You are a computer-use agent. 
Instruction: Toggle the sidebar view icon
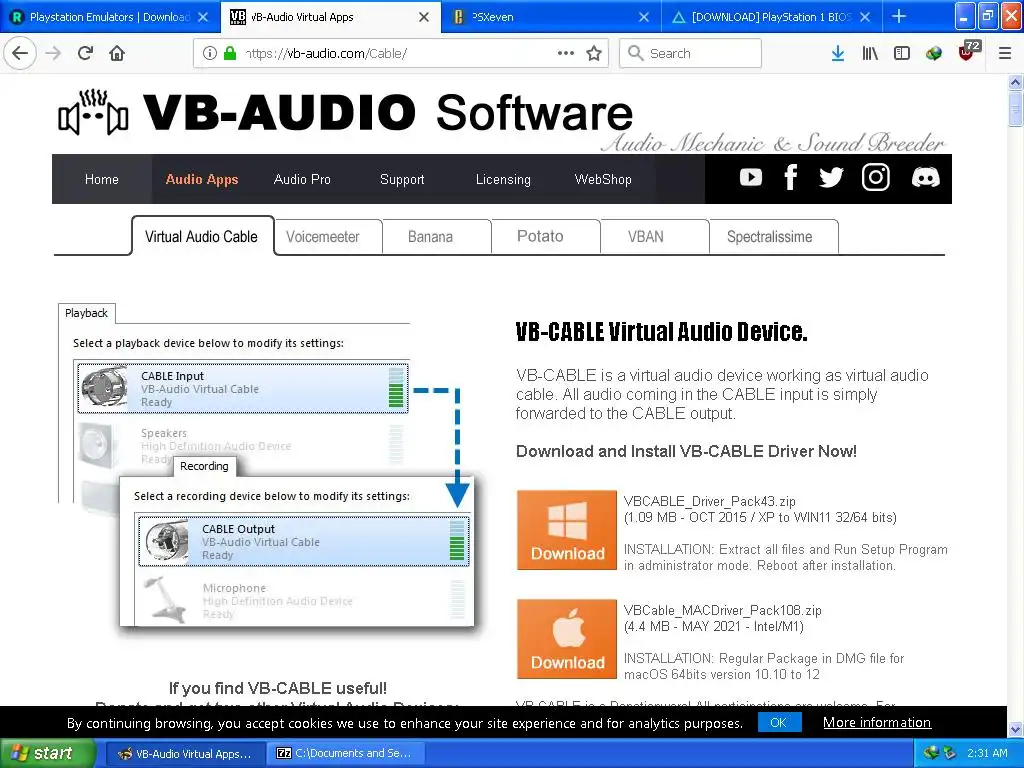click(902, 54)
